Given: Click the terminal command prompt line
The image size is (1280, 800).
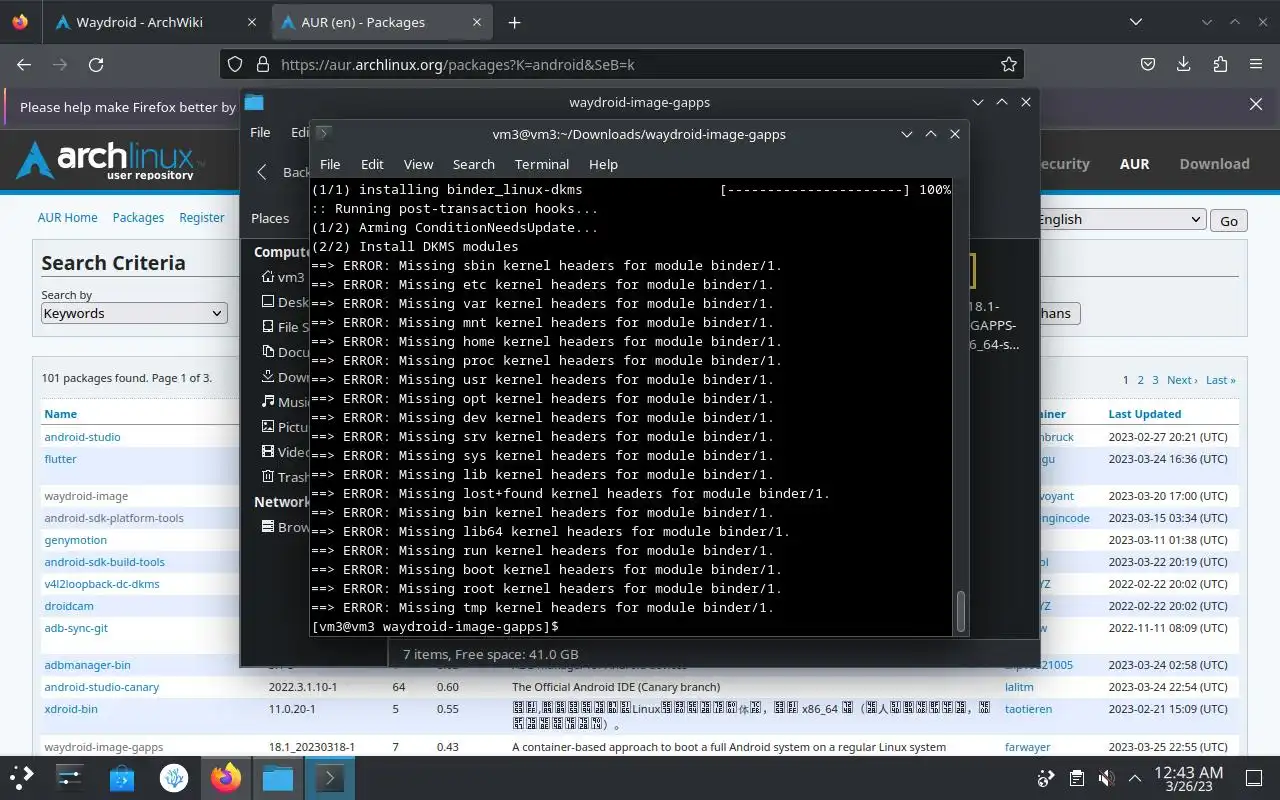Looking at the screenshot, I should (x=630, y=626).
